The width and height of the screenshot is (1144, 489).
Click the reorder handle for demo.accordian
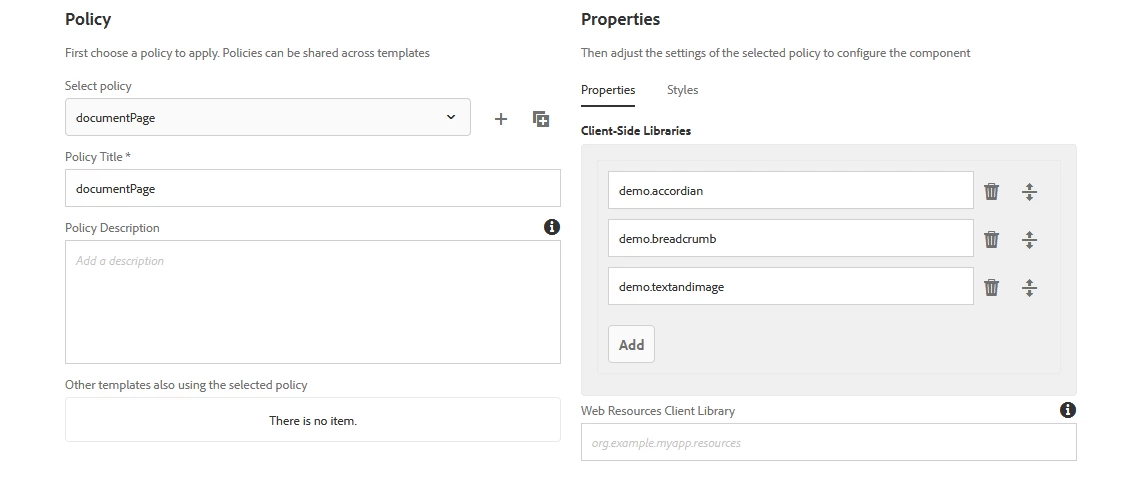point(1029,191)
